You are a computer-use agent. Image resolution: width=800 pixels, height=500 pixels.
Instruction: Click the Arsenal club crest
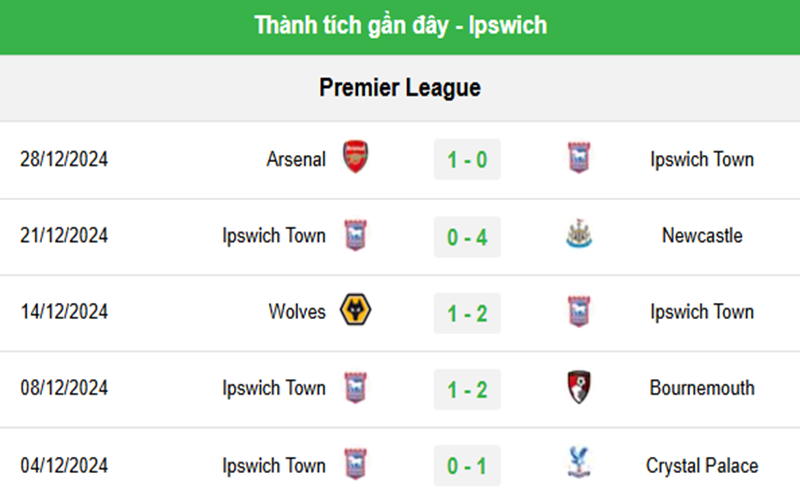[355, 158]
